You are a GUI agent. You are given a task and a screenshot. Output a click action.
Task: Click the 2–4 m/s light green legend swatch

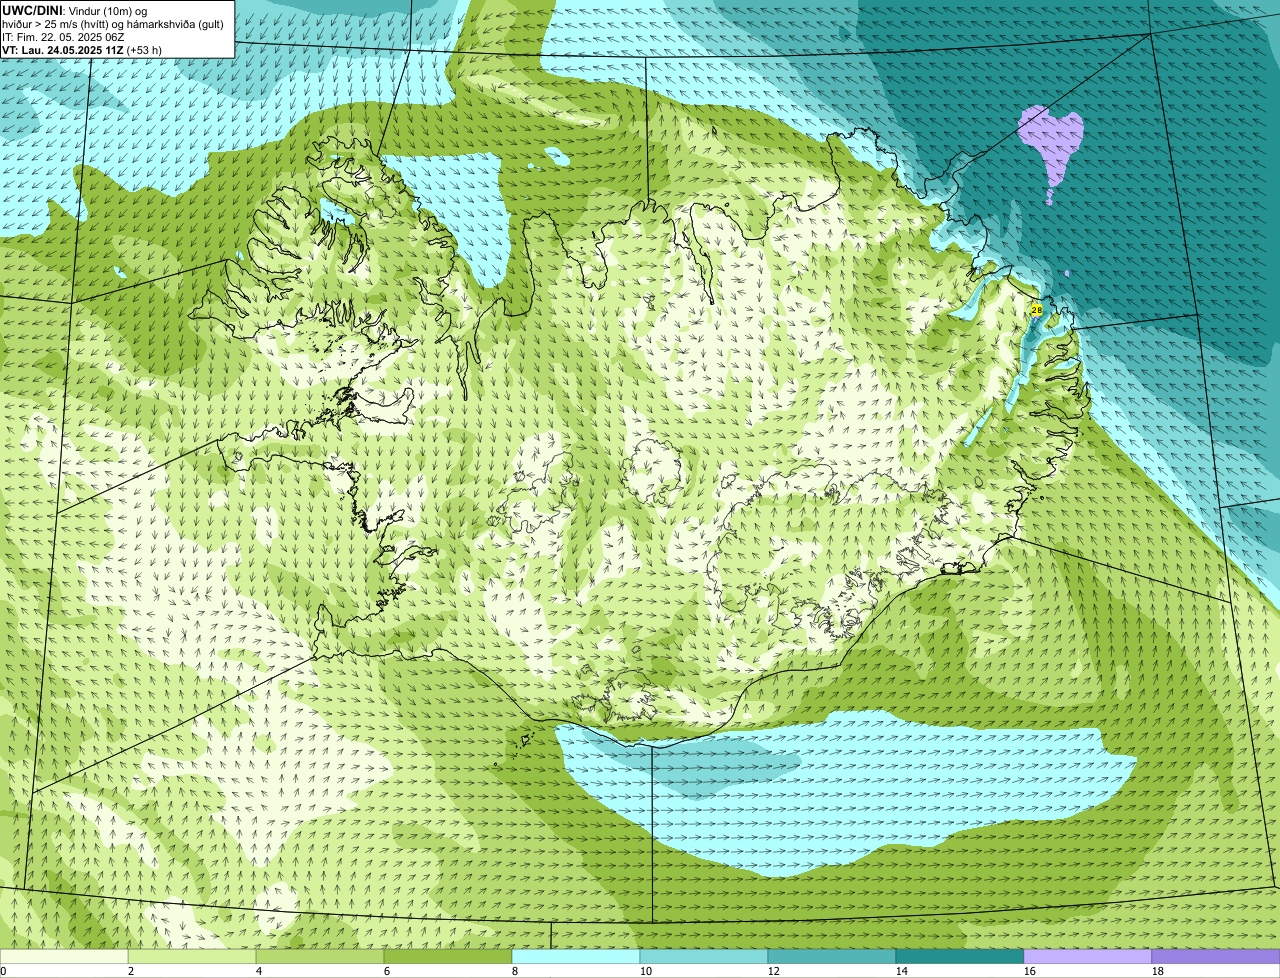click(192, 957)
